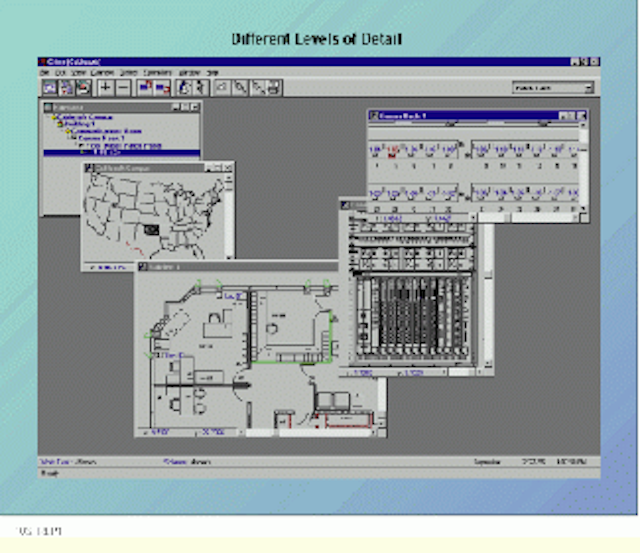Click the magnifying glass toolbar icon
This screenshot has width=640, height=553.
point(240,88)
